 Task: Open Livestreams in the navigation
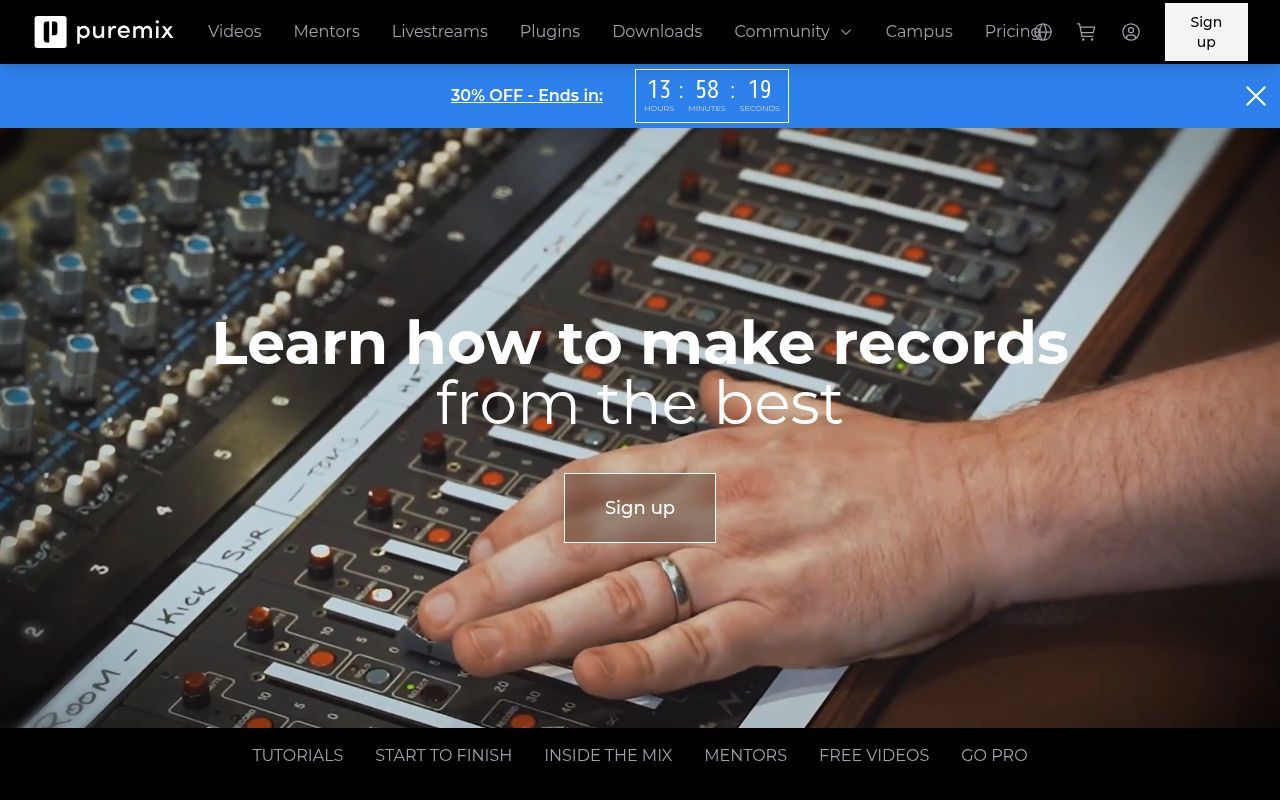tap(440, 31)
